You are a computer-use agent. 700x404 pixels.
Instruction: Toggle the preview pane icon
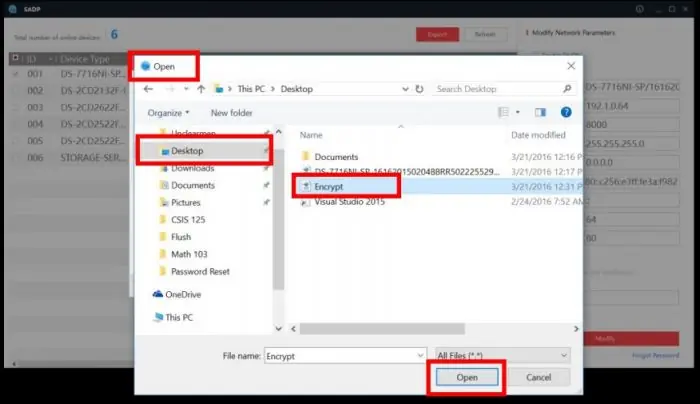(540, 113)
